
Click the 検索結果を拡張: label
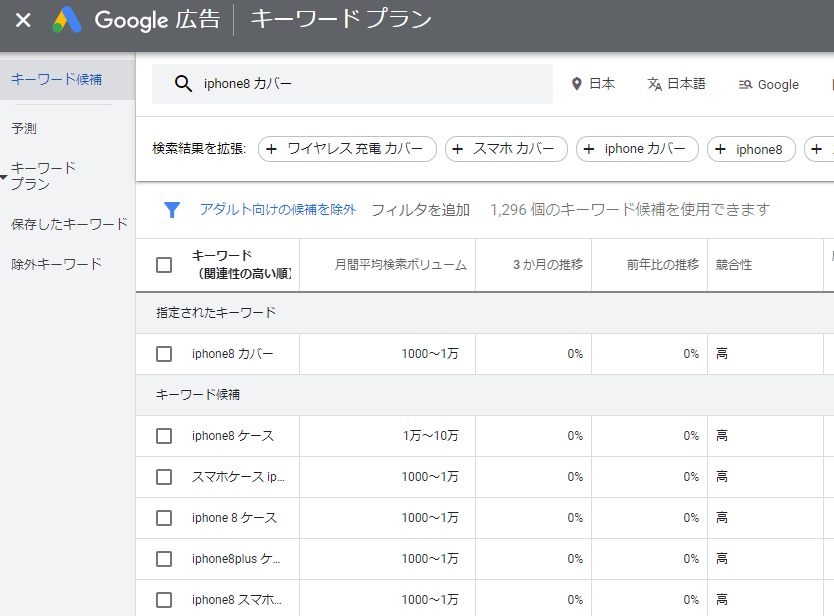pyautogui.click(x=199, y=148)
